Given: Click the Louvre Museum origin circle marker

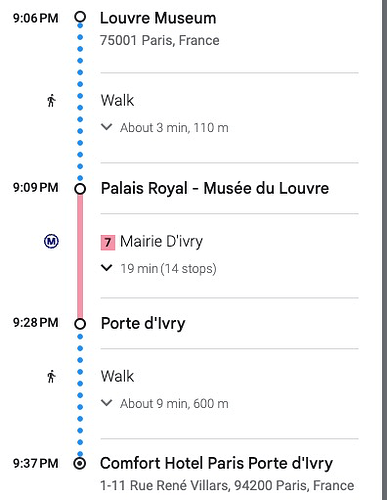Looking at the screenshot, I should pos(80,17).
